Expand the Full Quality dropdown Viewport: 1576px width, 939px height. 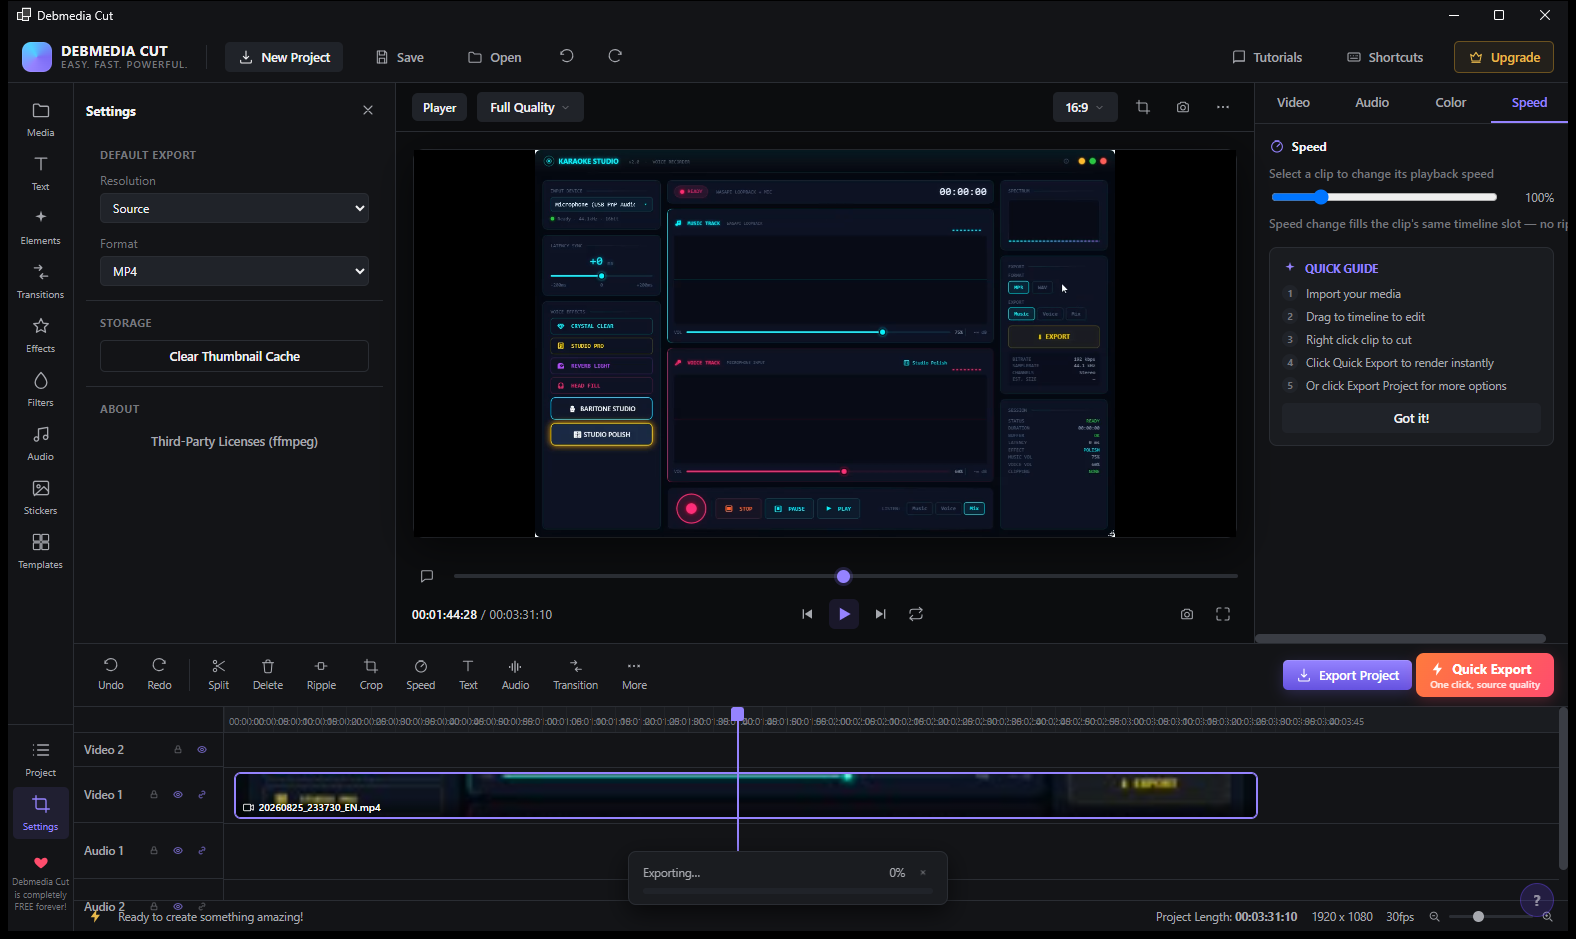(x=530, y=107)
